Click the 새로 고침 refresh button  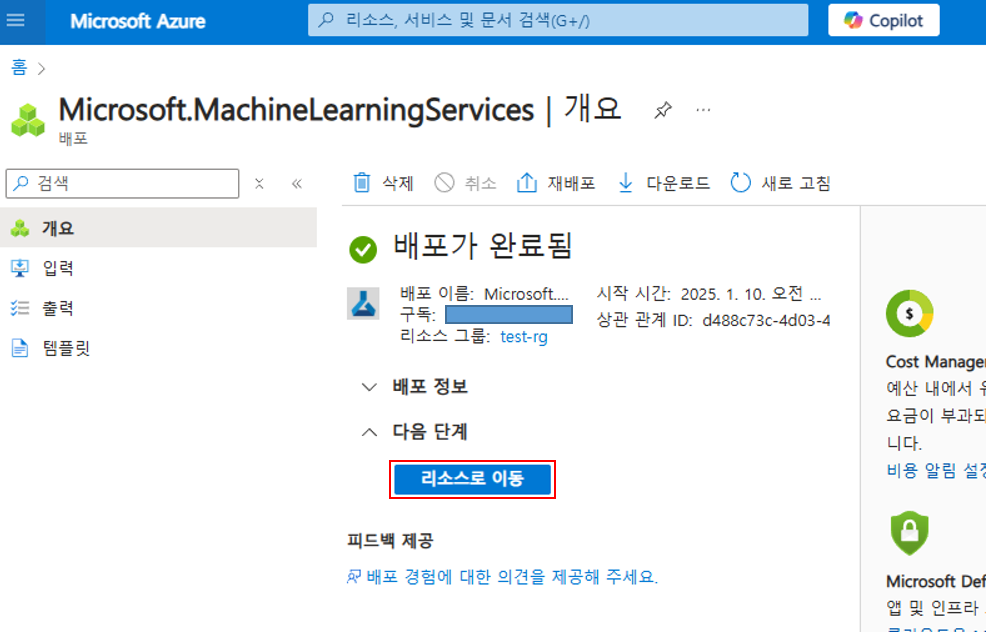pos(780,183)
